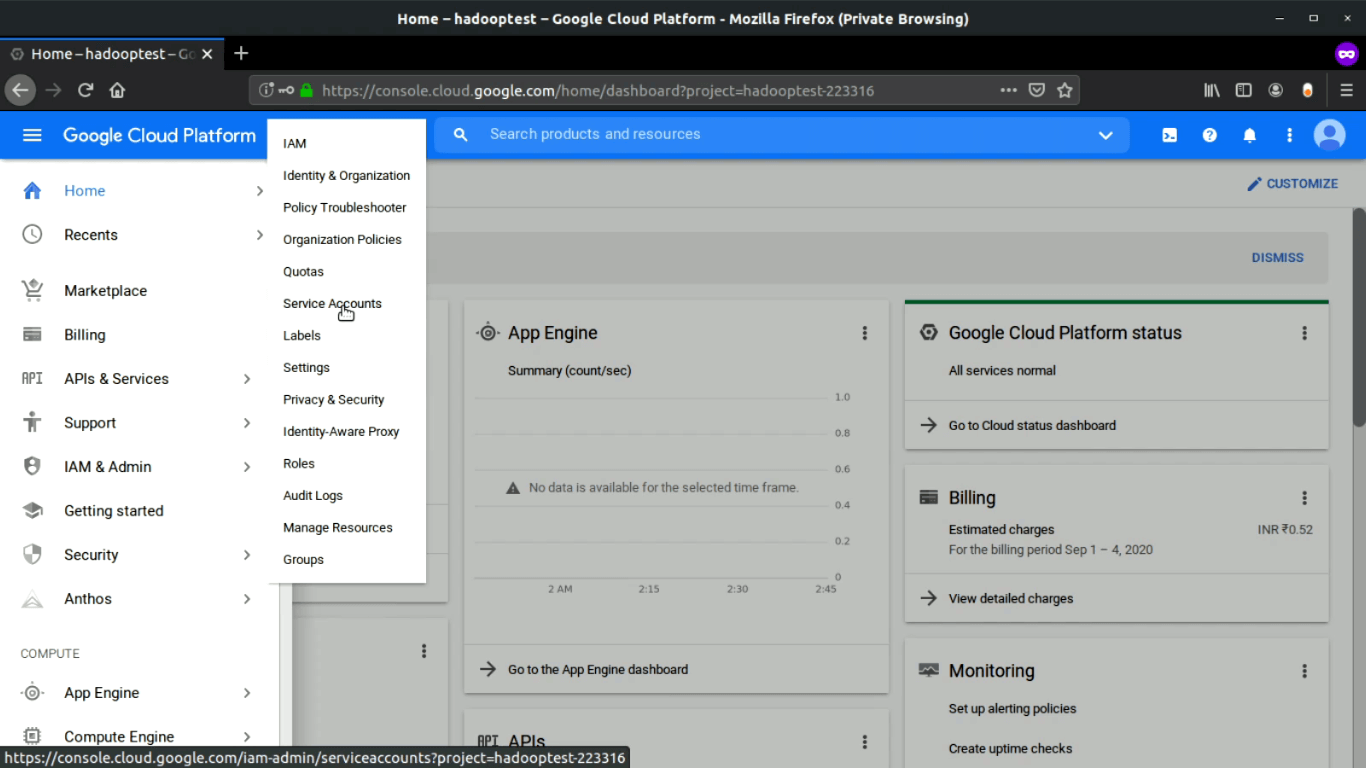The height and width of the screenshot is (768, 1366).
Task: Click the App Engine icon in sidebar
Action: [32, 693]
